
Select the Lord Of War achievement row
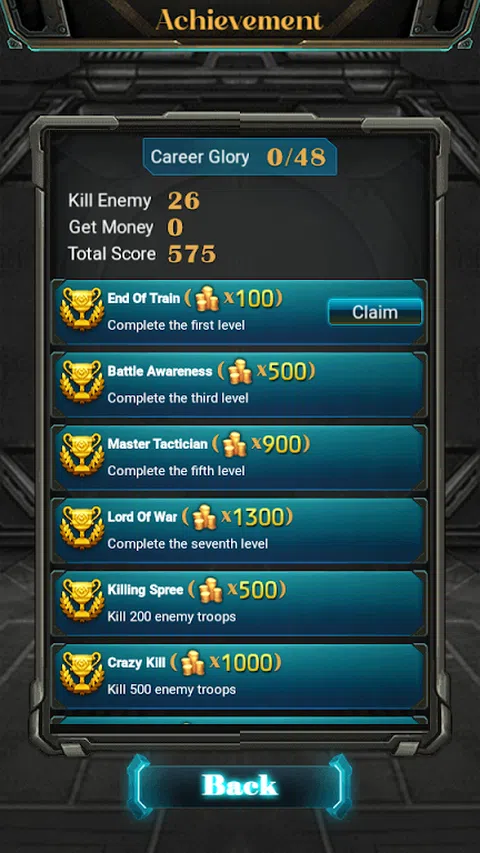pyautogui.click(x=239, y=530)
